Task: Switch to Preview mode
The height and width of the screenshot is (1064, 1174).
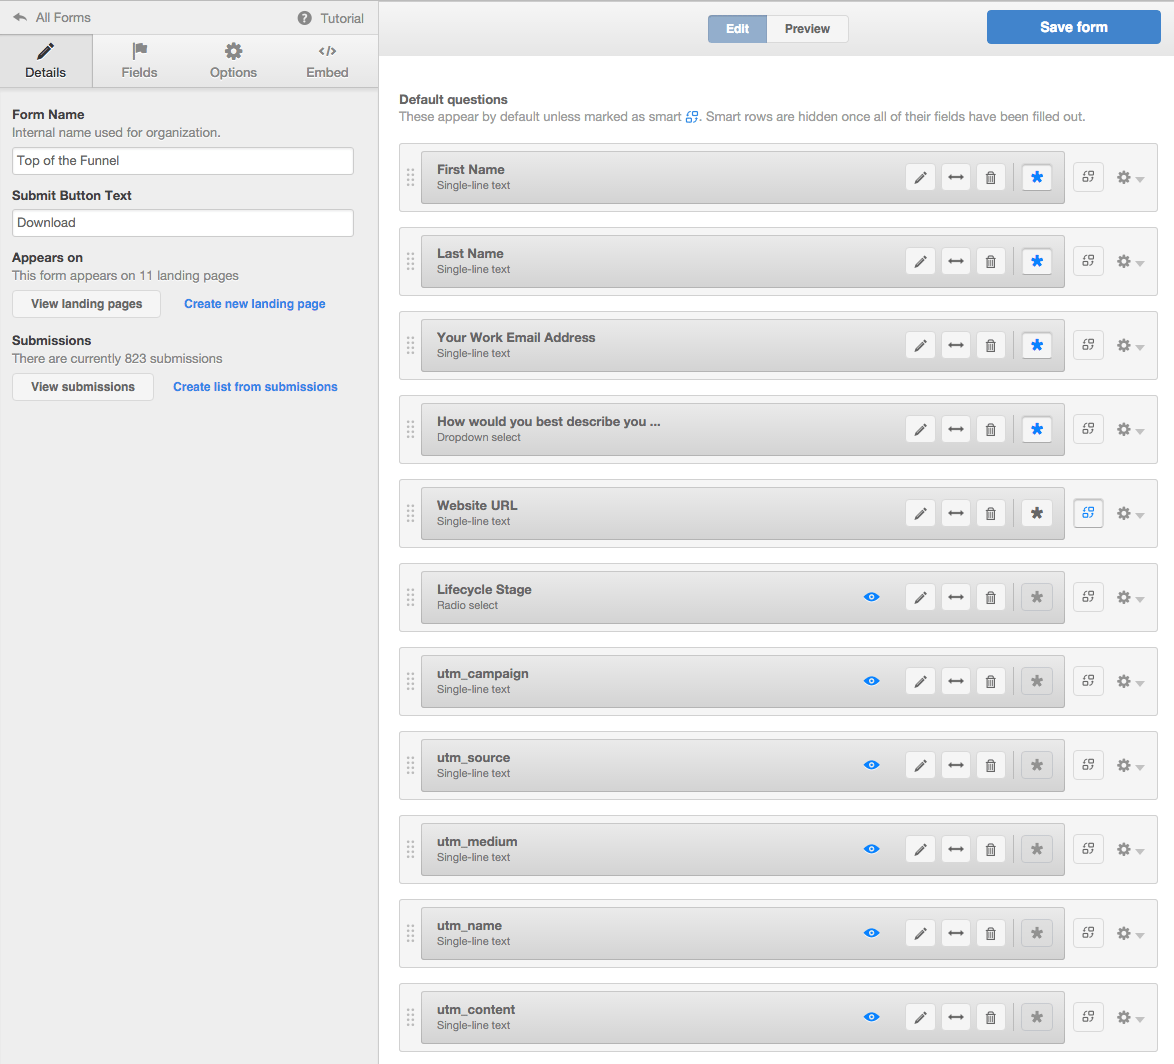Action: pyautogui.click(x=806, y=29)
